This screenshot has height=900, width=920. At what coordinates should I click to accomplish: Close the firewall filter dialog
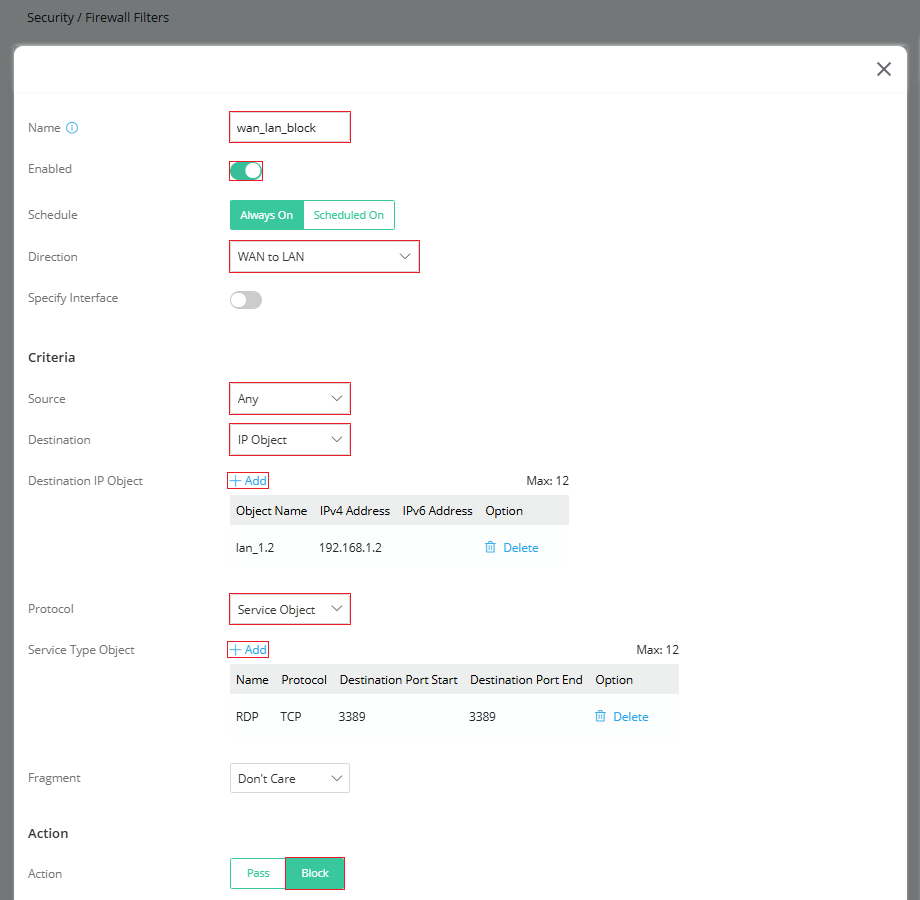pos(884,69)
